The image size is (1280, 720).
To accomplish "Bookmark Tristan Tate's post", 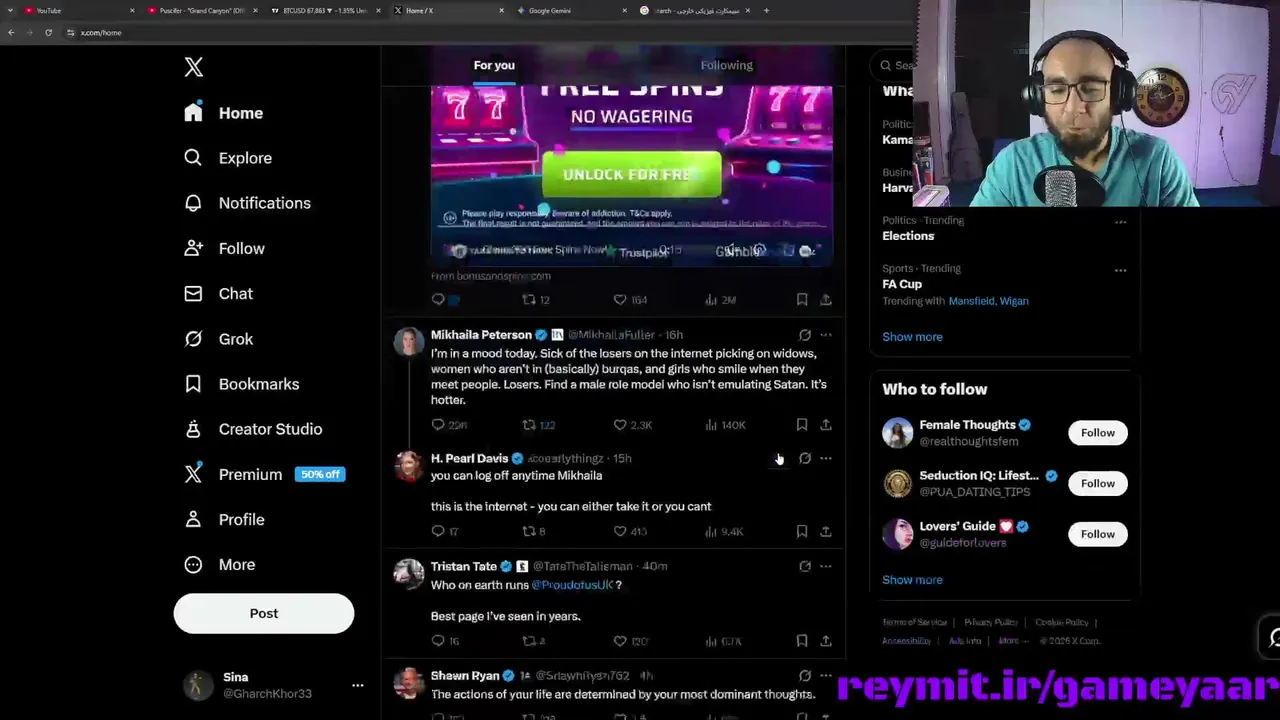I will 802,641.
